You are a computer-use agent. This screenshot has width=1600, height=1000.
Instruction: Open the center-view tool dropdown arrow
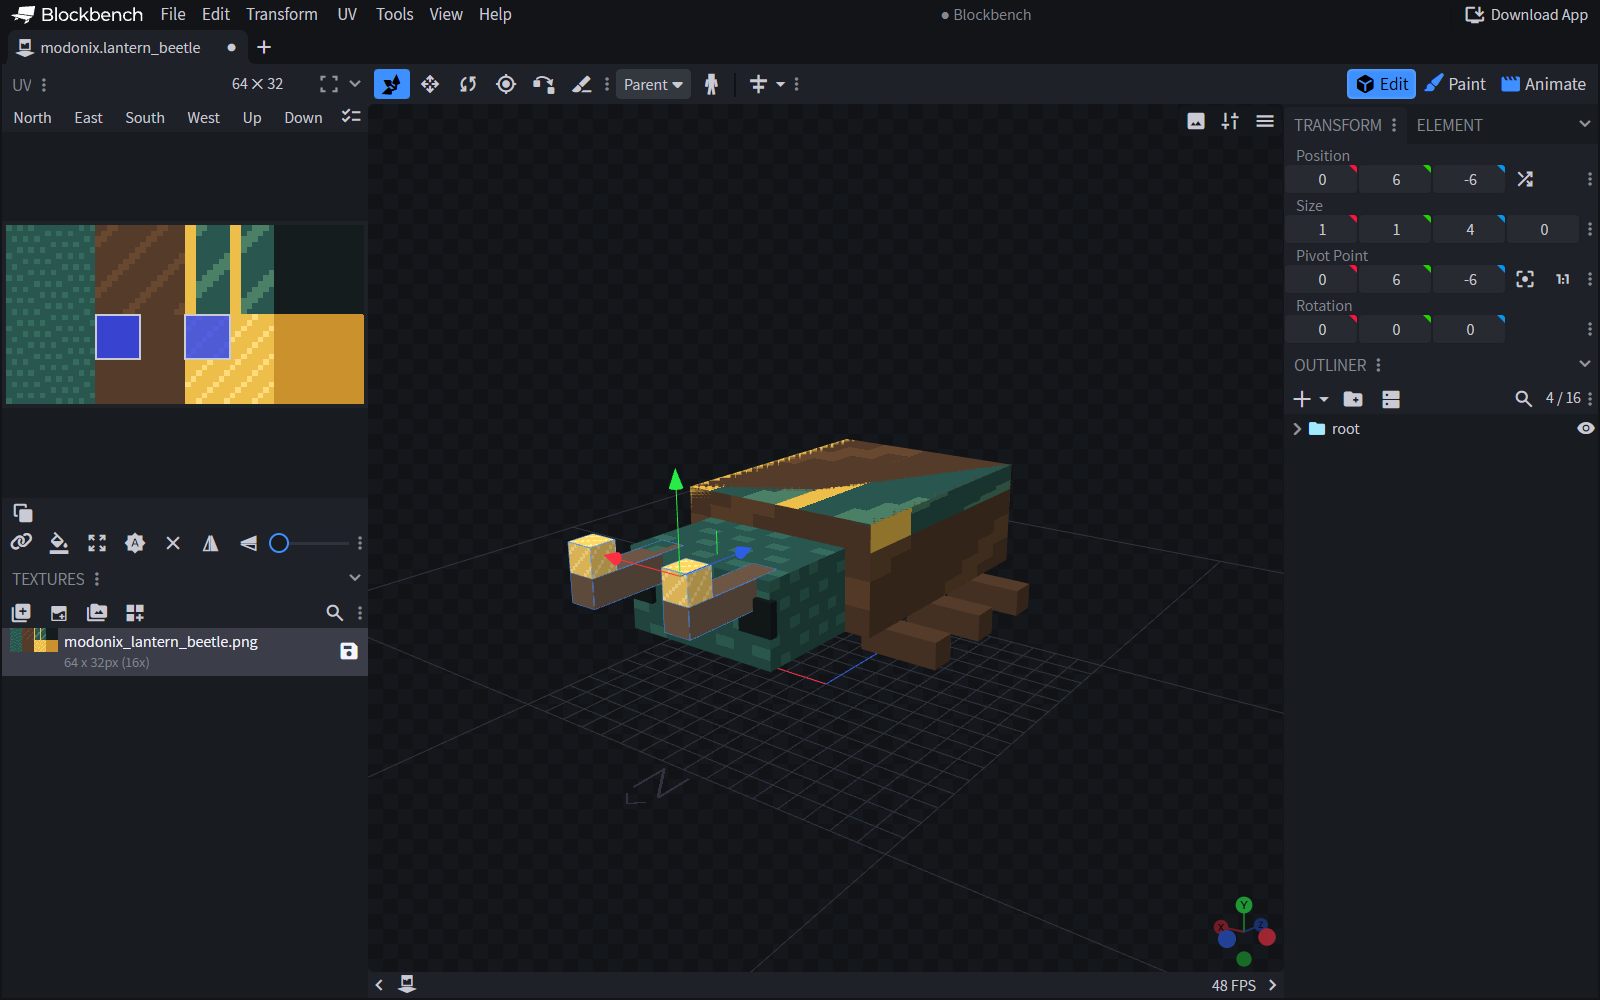(781, 84)
